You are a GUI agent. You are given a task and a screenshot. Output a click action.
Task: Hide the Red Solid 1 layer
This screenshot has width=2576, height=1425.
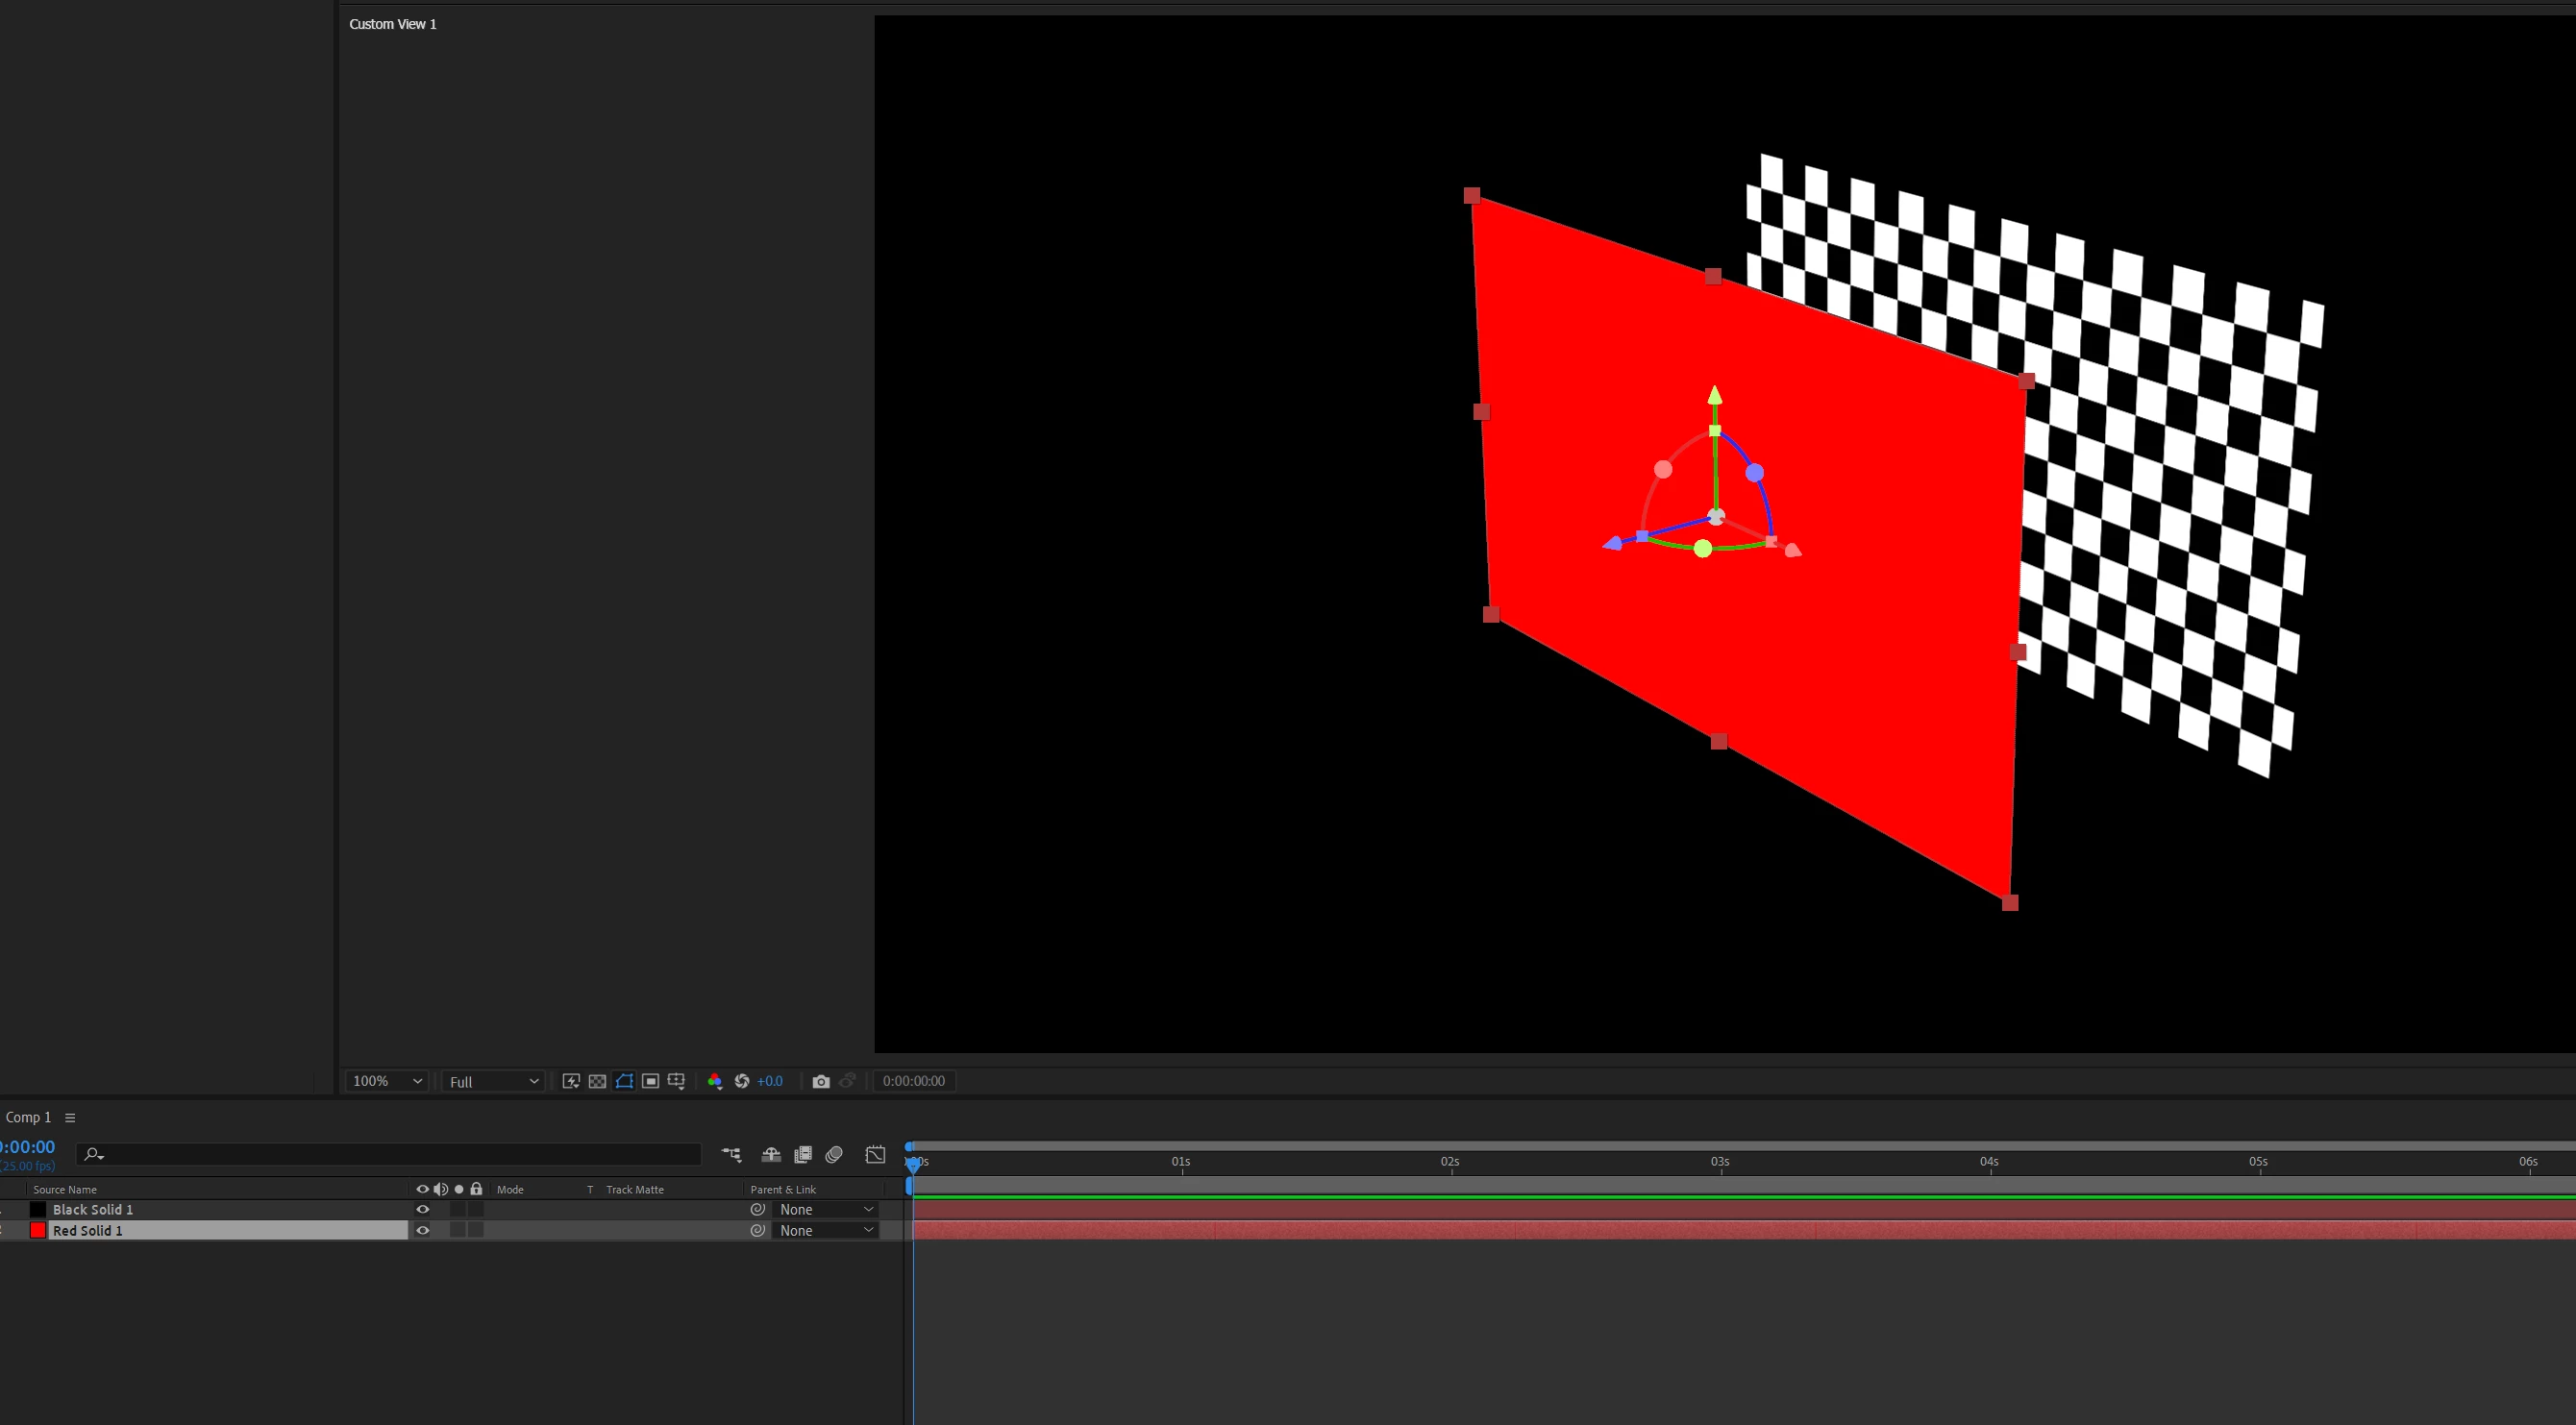tap(423, 1230)
